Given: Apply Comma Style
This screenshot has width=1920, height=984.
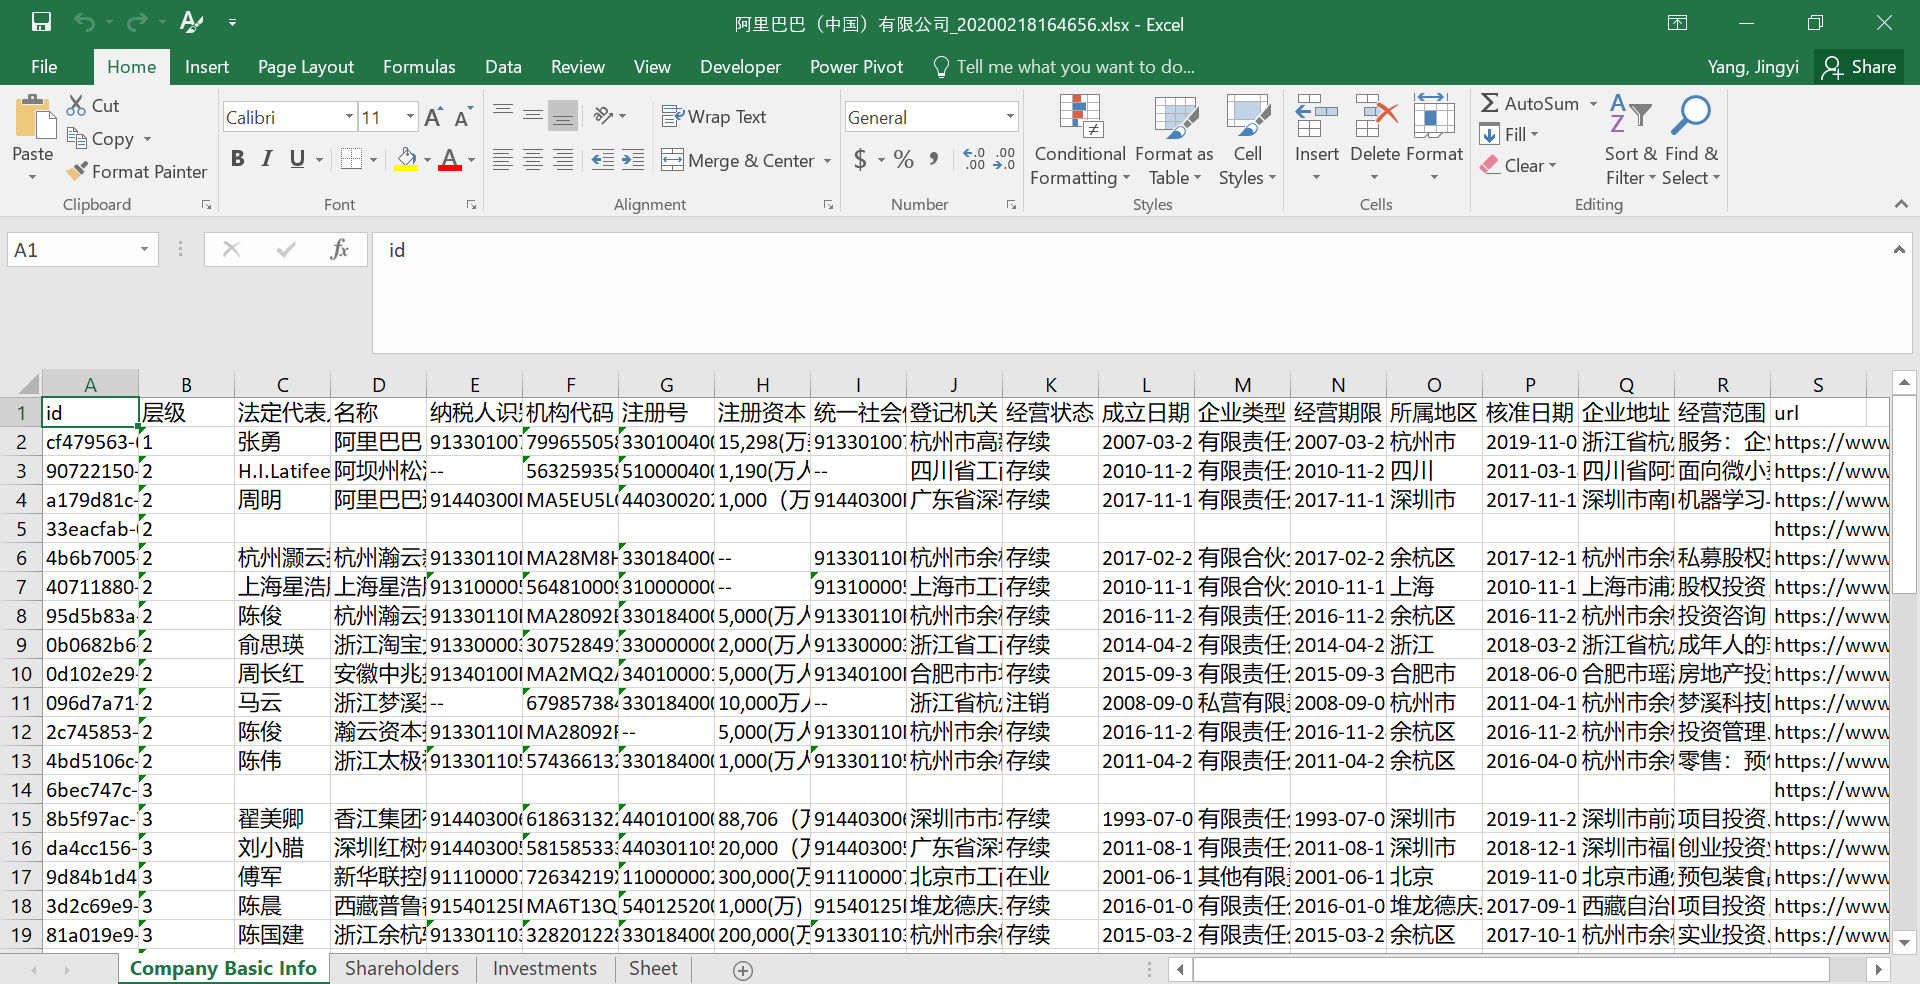Looking at the screenshot, I should [x=934, y=159].
